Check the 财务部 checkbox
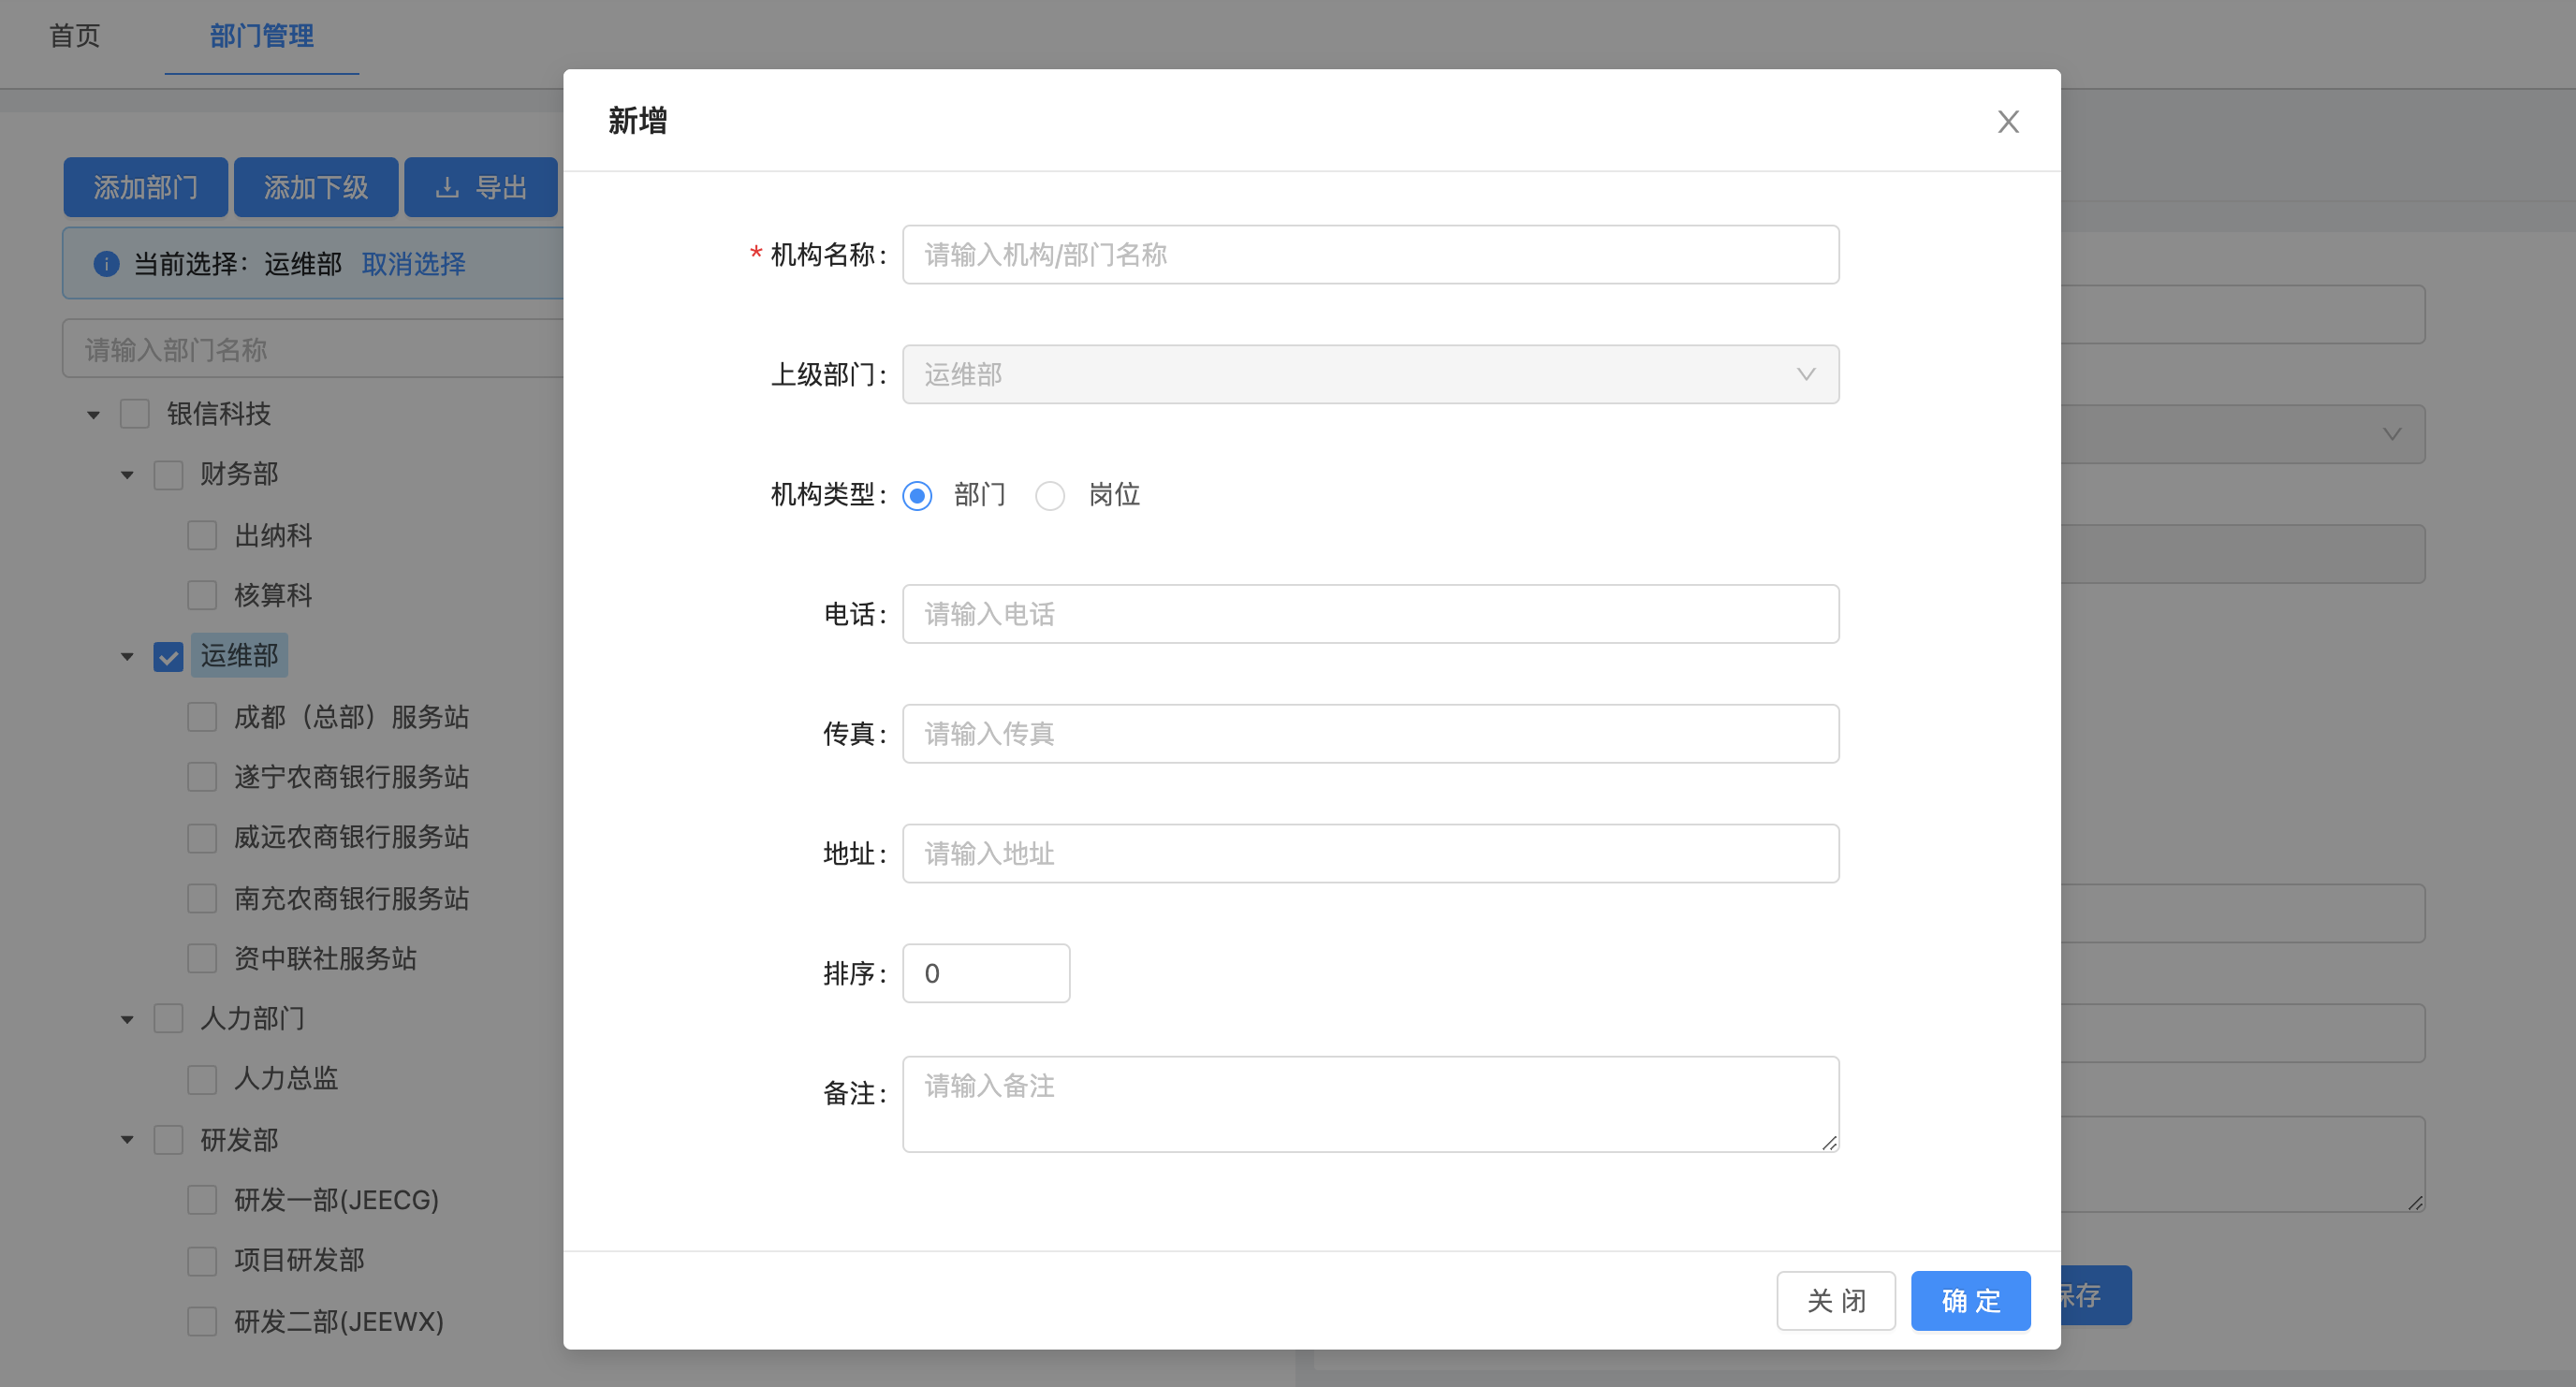The height and width of the screenshot is (1387, 2576). click(168, 475)
